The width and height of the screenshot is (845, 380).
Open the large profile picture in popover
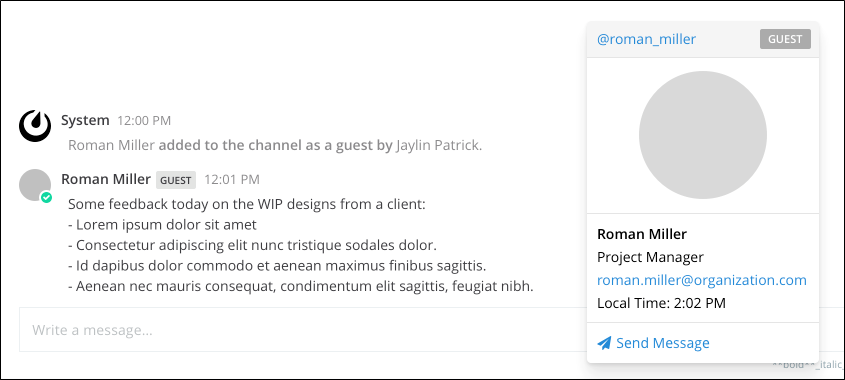[703, 135]
